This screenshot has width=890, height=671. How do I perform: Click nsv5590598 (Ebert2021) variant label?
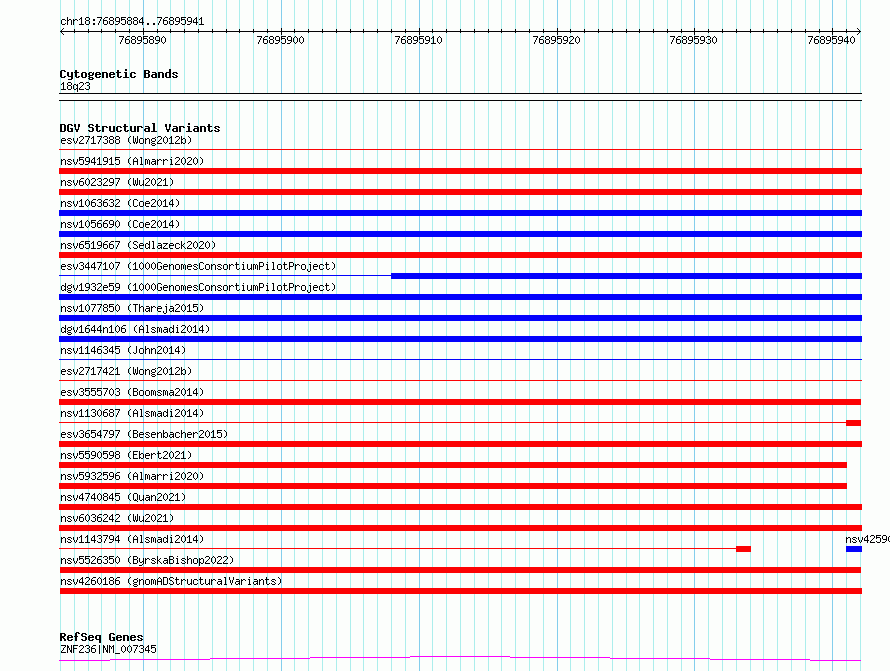point(126,455)
